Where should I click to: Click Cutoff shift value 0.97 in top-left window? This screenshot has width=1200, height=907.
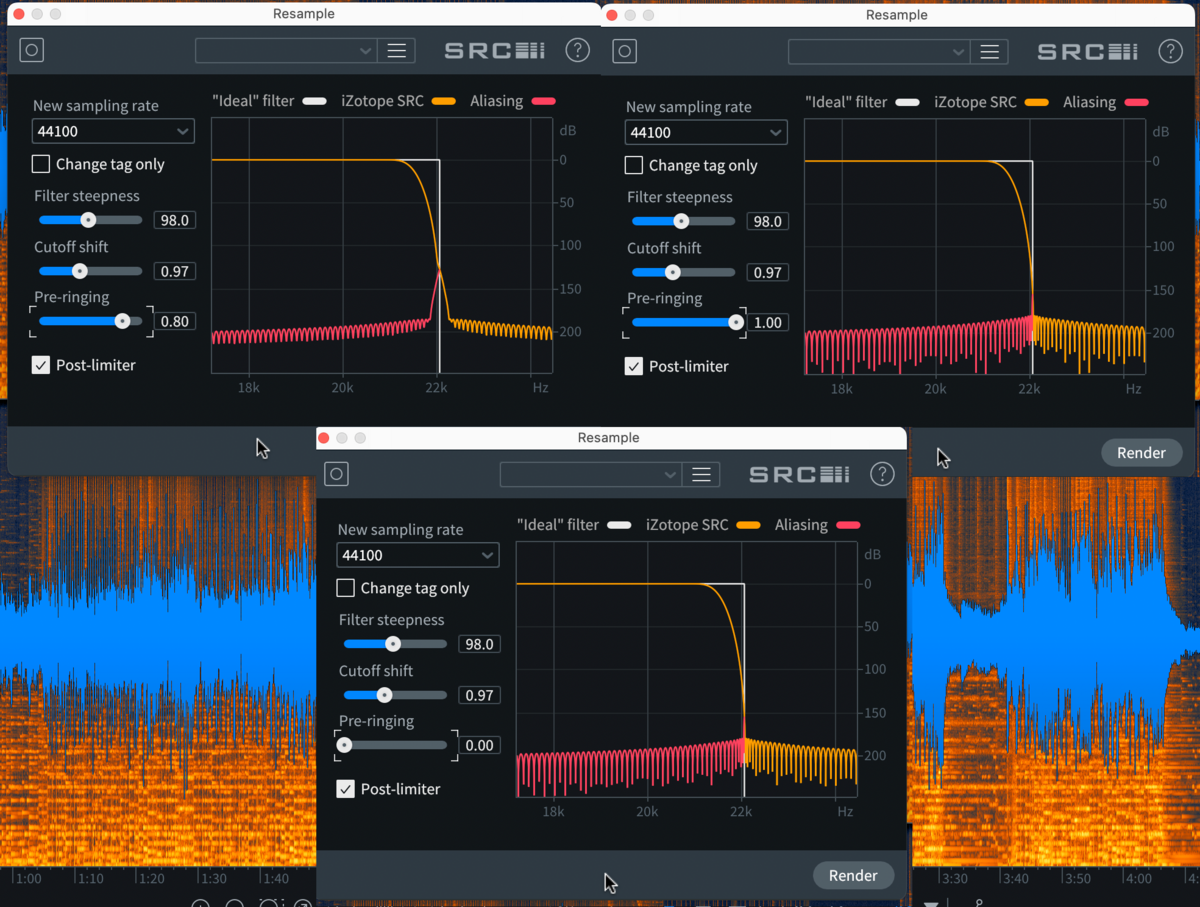tap(174, 271)
